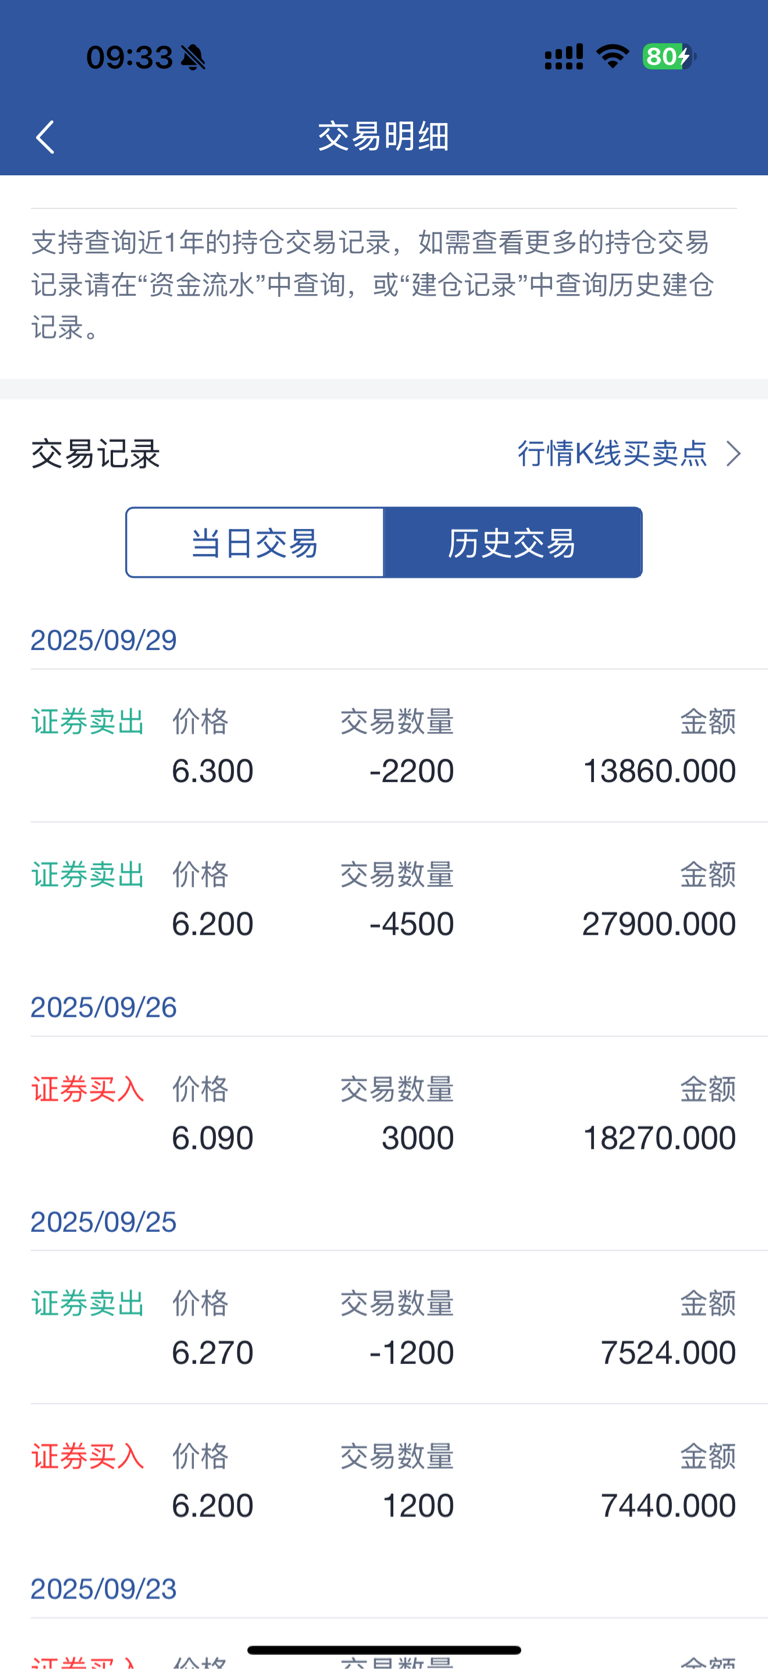Open the buy record with amount 7440.000

(x=384, y=1481)
